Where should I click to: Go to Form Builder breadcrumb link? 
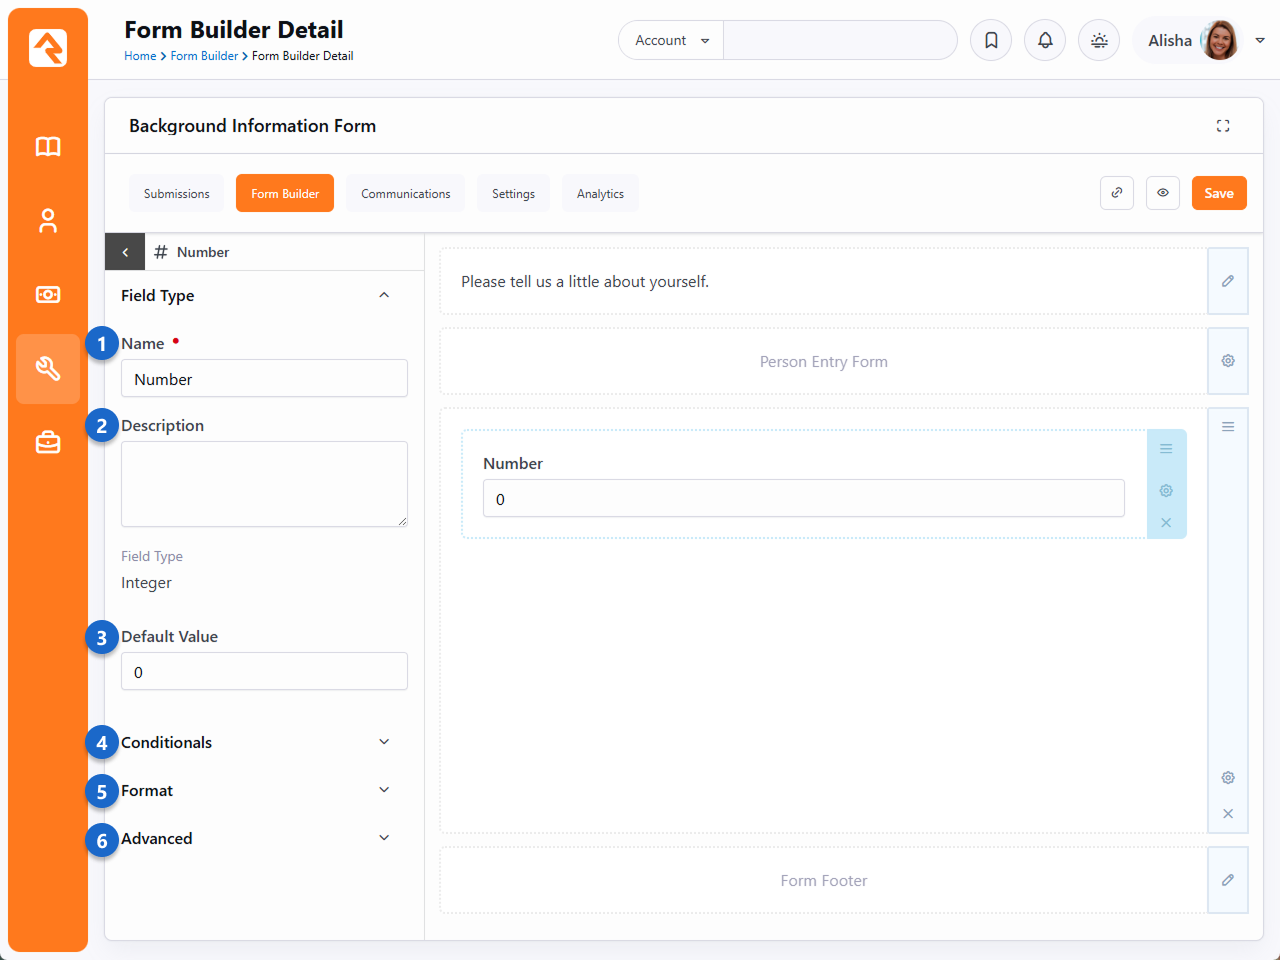point(204,56)
